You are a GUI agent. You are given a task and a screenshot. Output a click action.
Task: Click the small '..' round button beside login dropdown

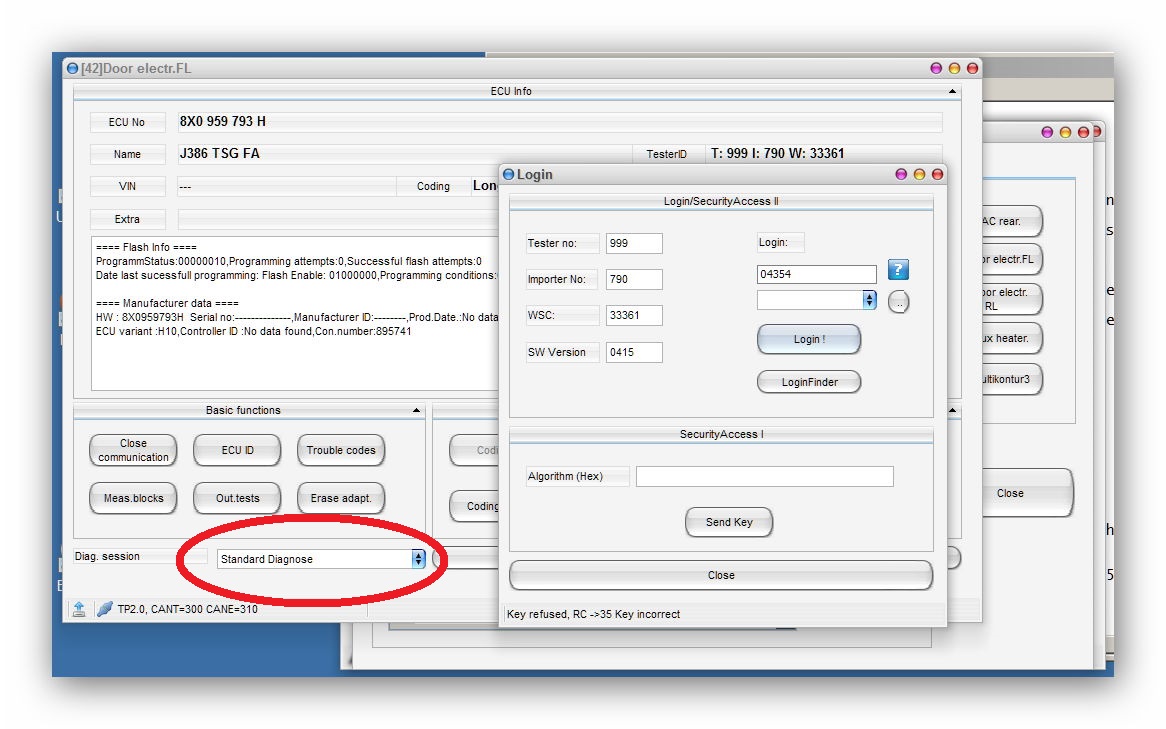point(898,302)
